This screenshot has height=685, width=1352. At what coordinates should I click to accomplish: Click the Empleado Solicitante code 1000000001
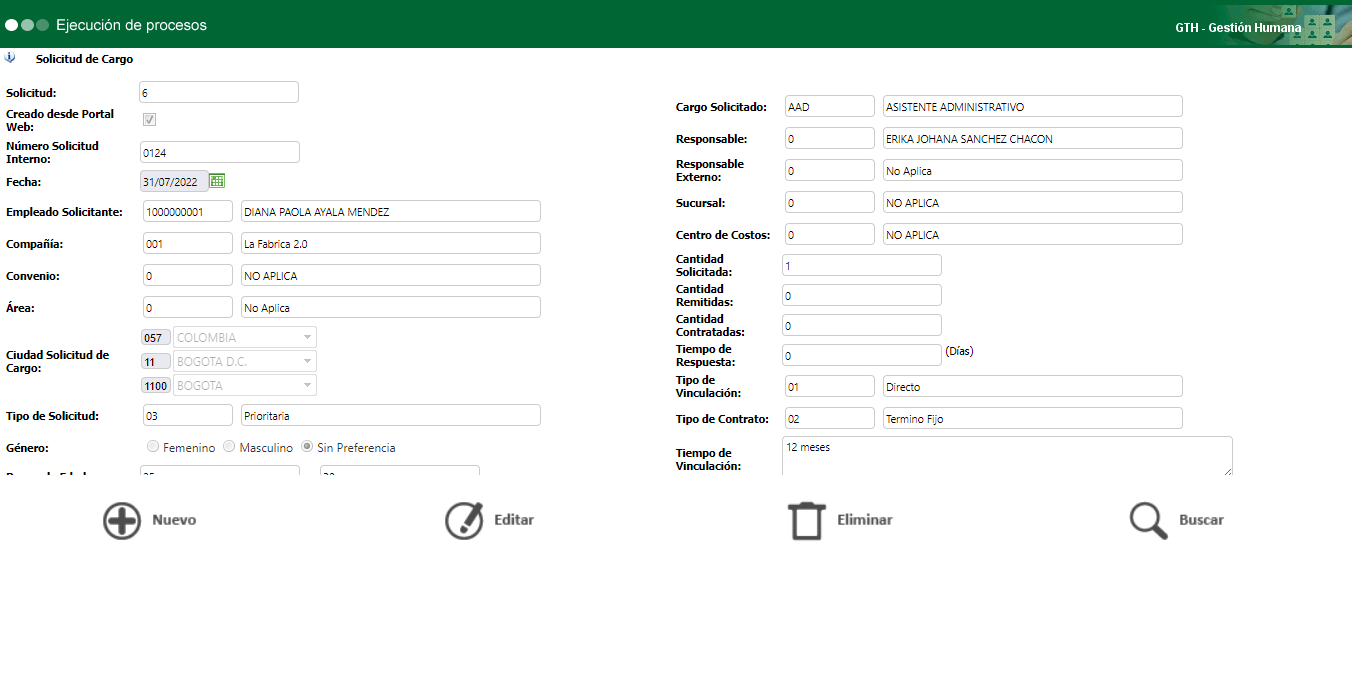(x=188, y=211)
